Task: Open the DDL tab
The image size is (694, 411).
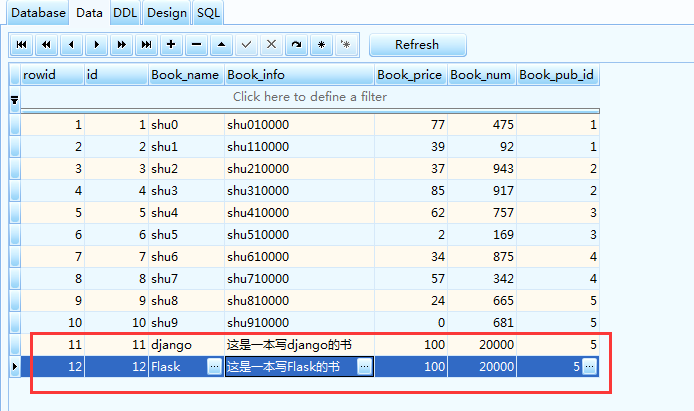Action: click(x=125, y=13)
